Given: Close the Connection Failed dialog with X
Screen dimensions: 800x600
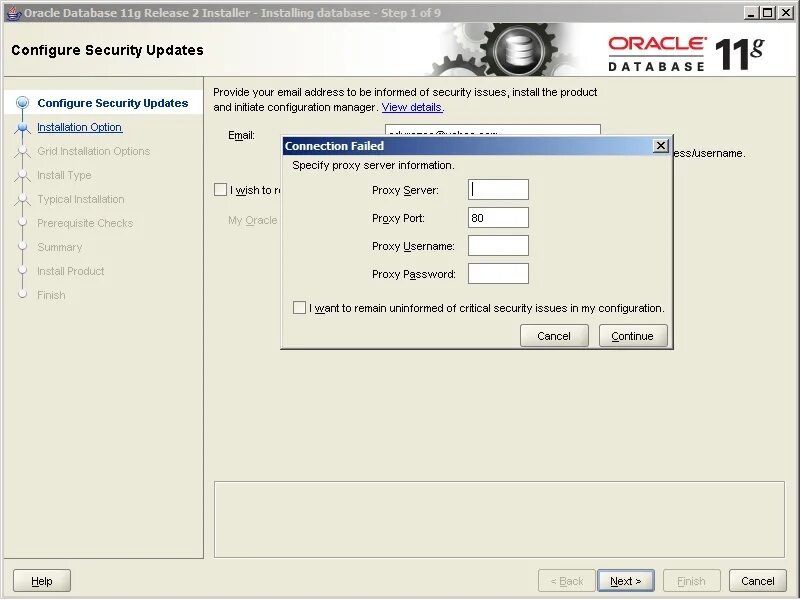Looking at the screenshot, I should 661,146.
